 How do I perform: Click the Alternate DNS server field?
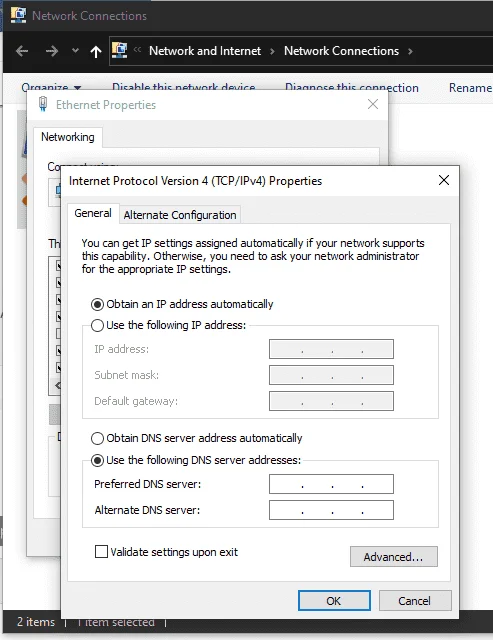(x=331, y=510)
